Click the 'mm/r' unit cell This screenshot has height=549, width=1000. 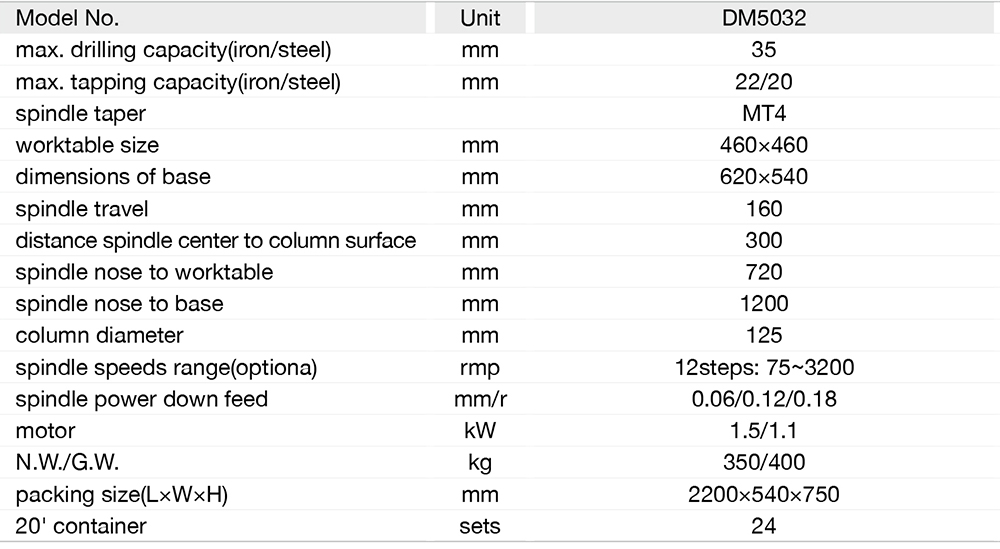point(480,399)
